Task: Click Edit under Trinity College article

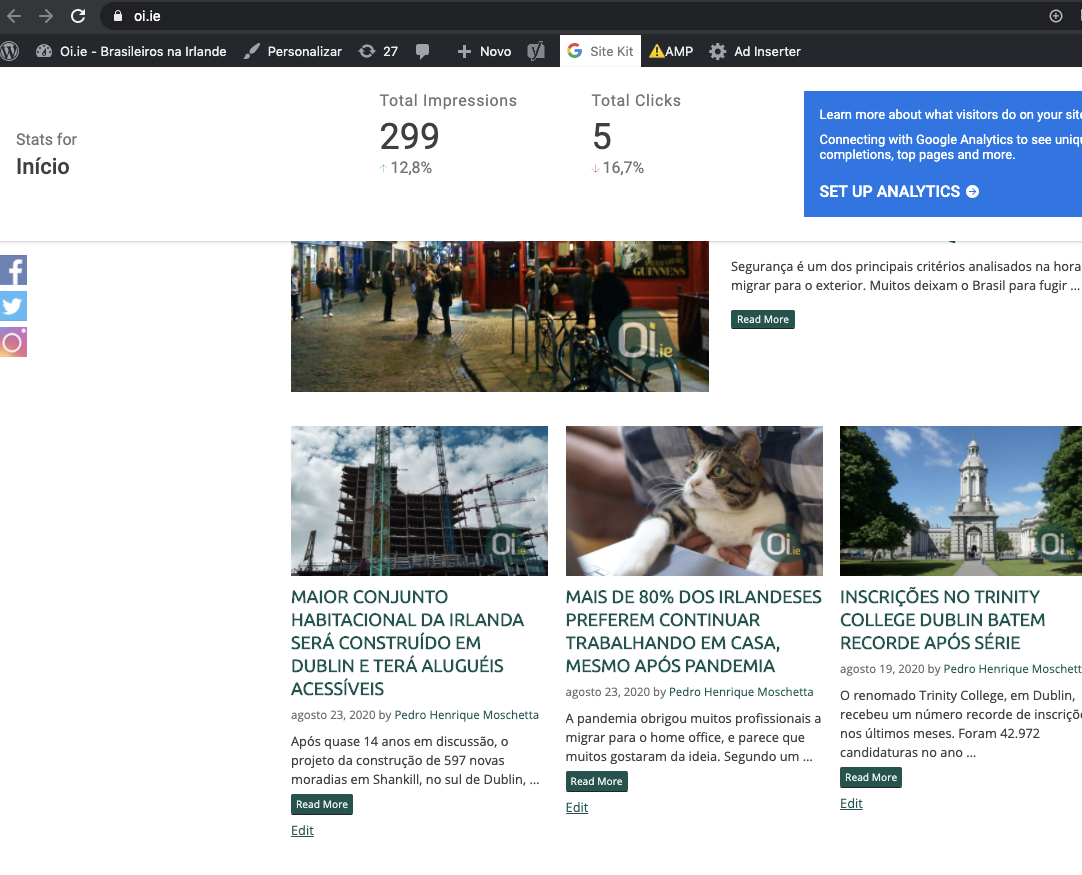Action: tap(851, 803)
